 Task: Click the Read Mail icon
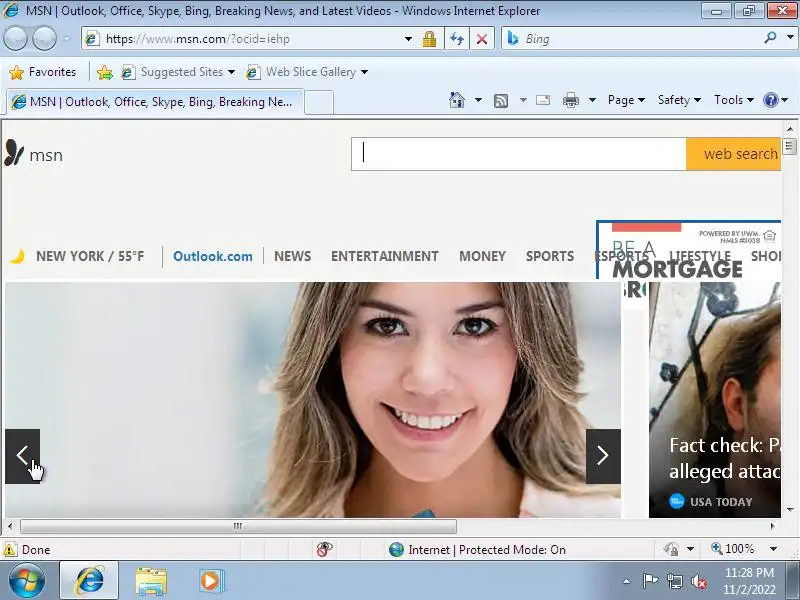tap(543, 100)
